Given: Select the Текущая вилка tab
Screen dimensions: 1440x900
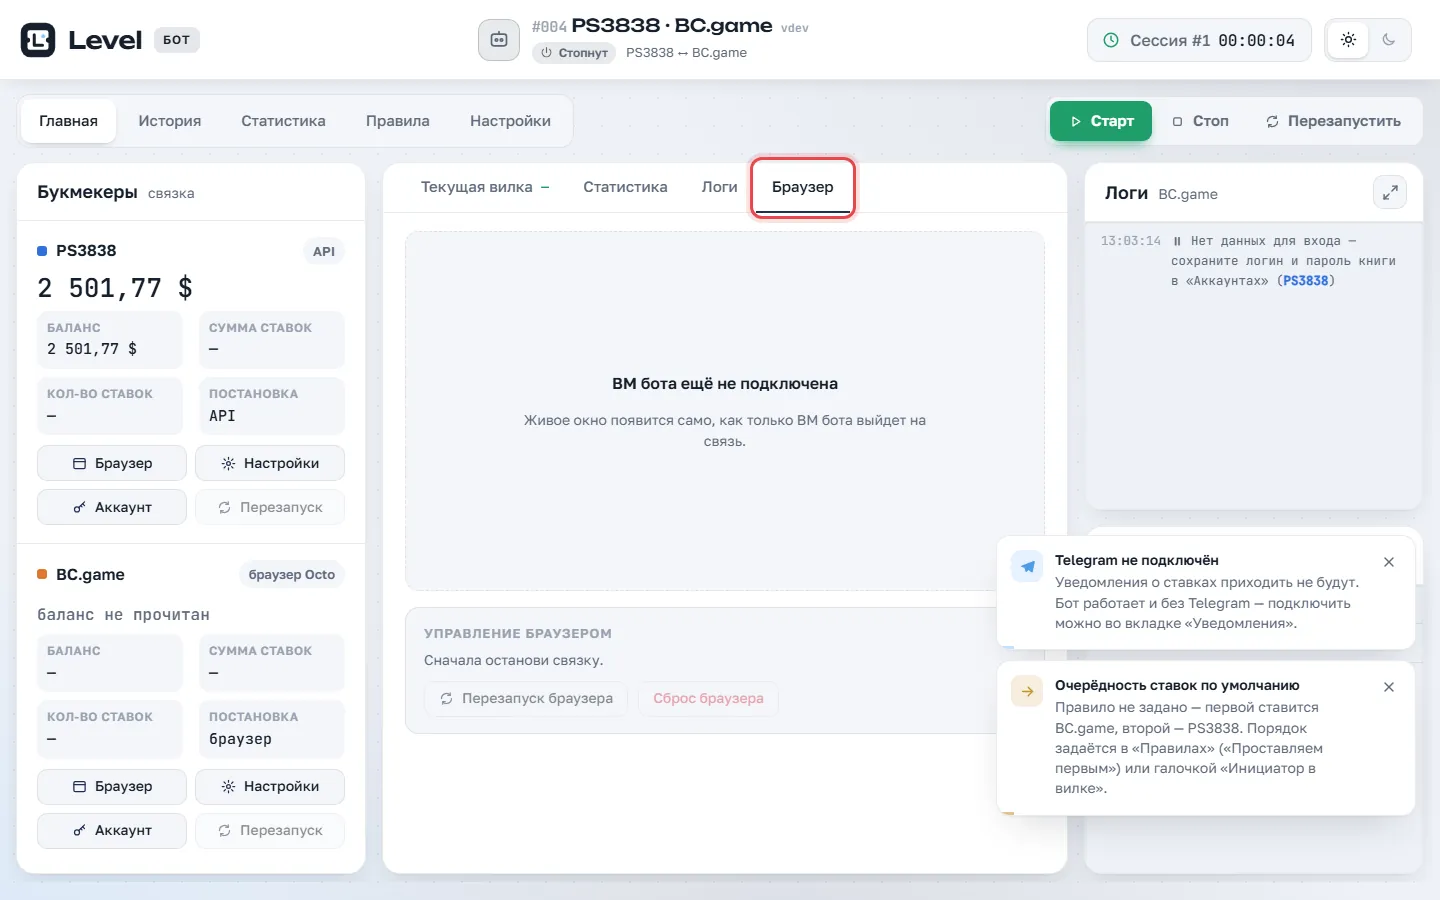Looking at the screenshot, I should pos(485,187).
